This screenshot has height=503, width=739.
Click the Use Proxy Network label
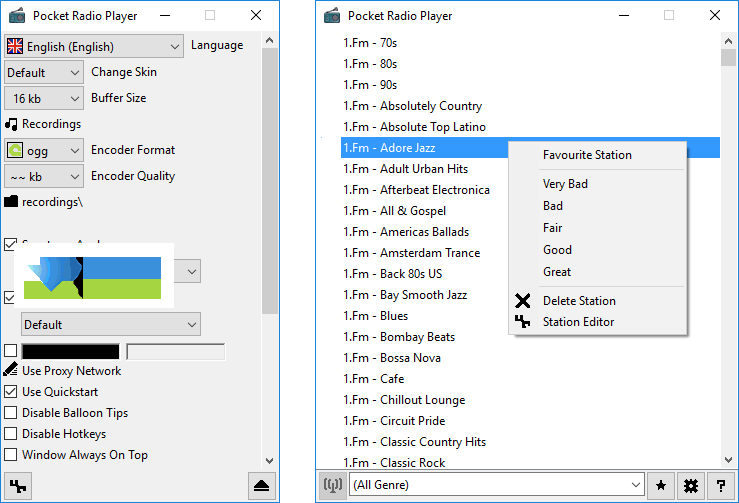tap(71, 371)
